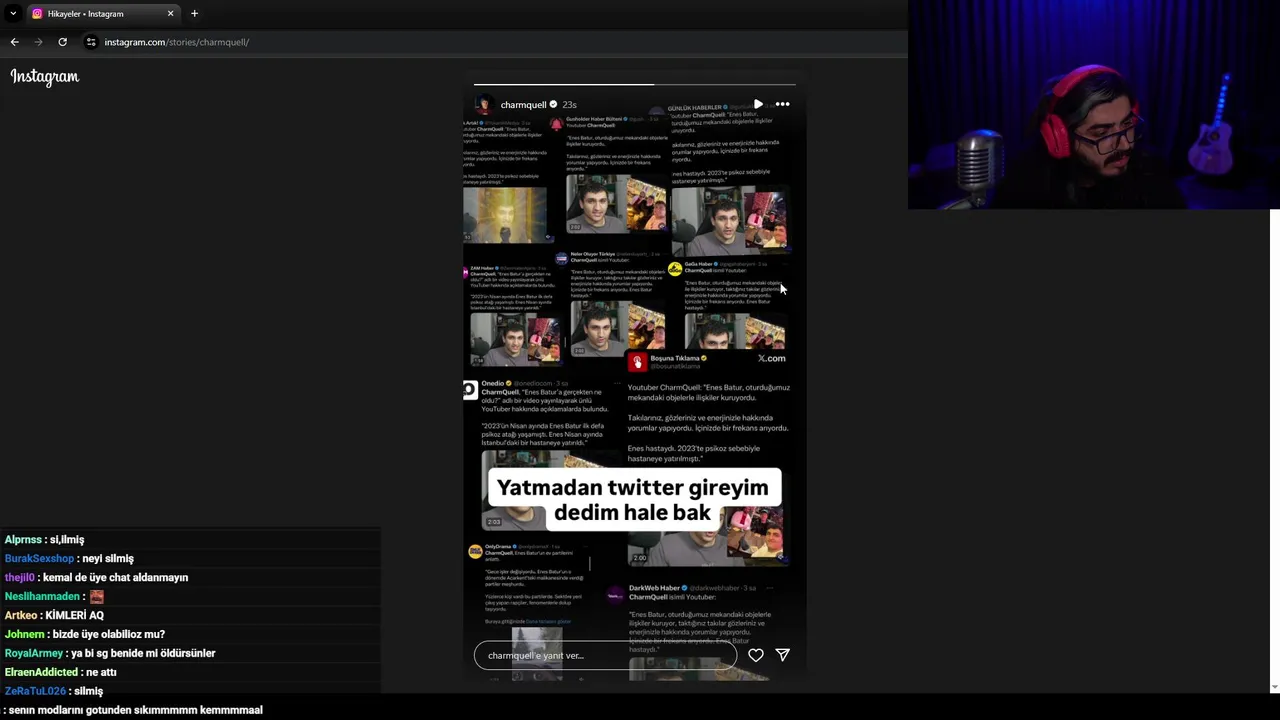Click the page scrollbar down arrow
This screenshot has height=720, width=1280.
(1273, 688)
